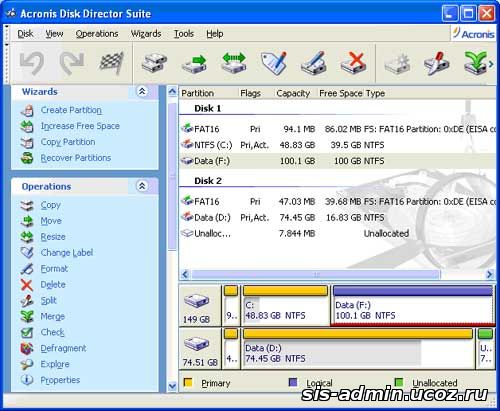Click the horizontal scrollbar left arrow

point(185,275)
